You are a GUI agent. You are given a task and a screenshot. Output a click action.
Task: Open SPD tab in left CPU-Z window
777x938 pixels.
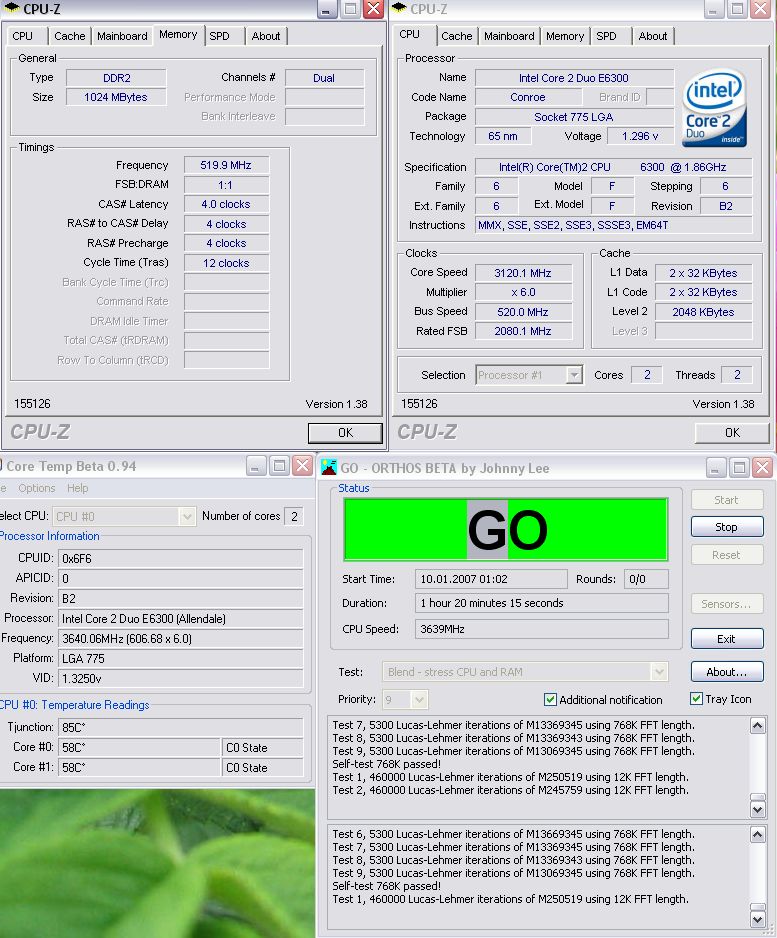tap(220, 36)
